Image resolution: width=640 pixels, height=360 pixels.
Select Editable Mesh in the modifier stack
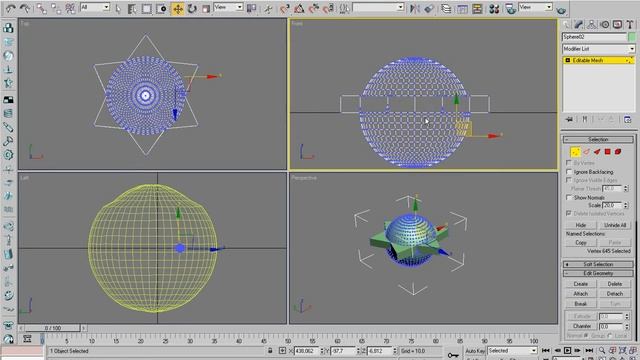click(x=599, y=60)
